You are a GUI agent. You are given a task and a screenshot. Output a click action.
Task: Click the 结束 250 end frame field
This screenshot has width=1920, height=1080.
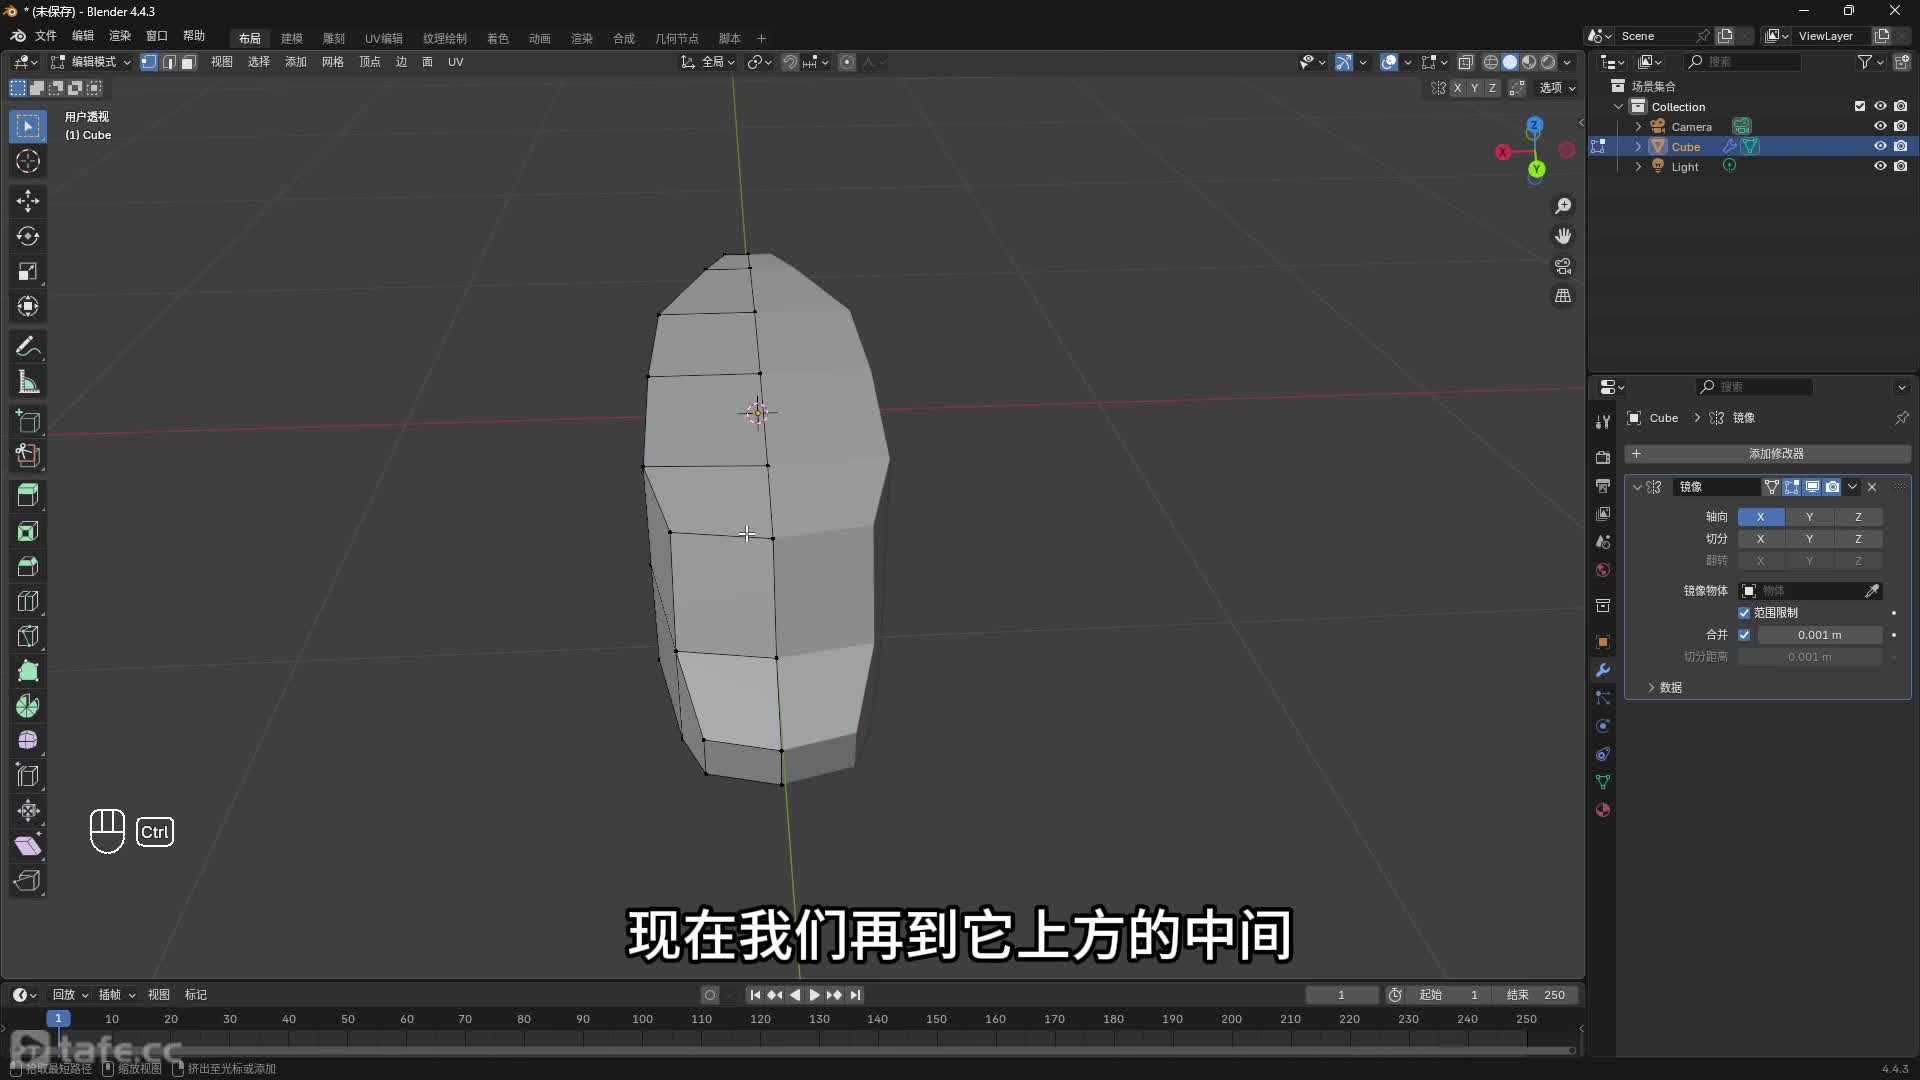click(1536, 995)
